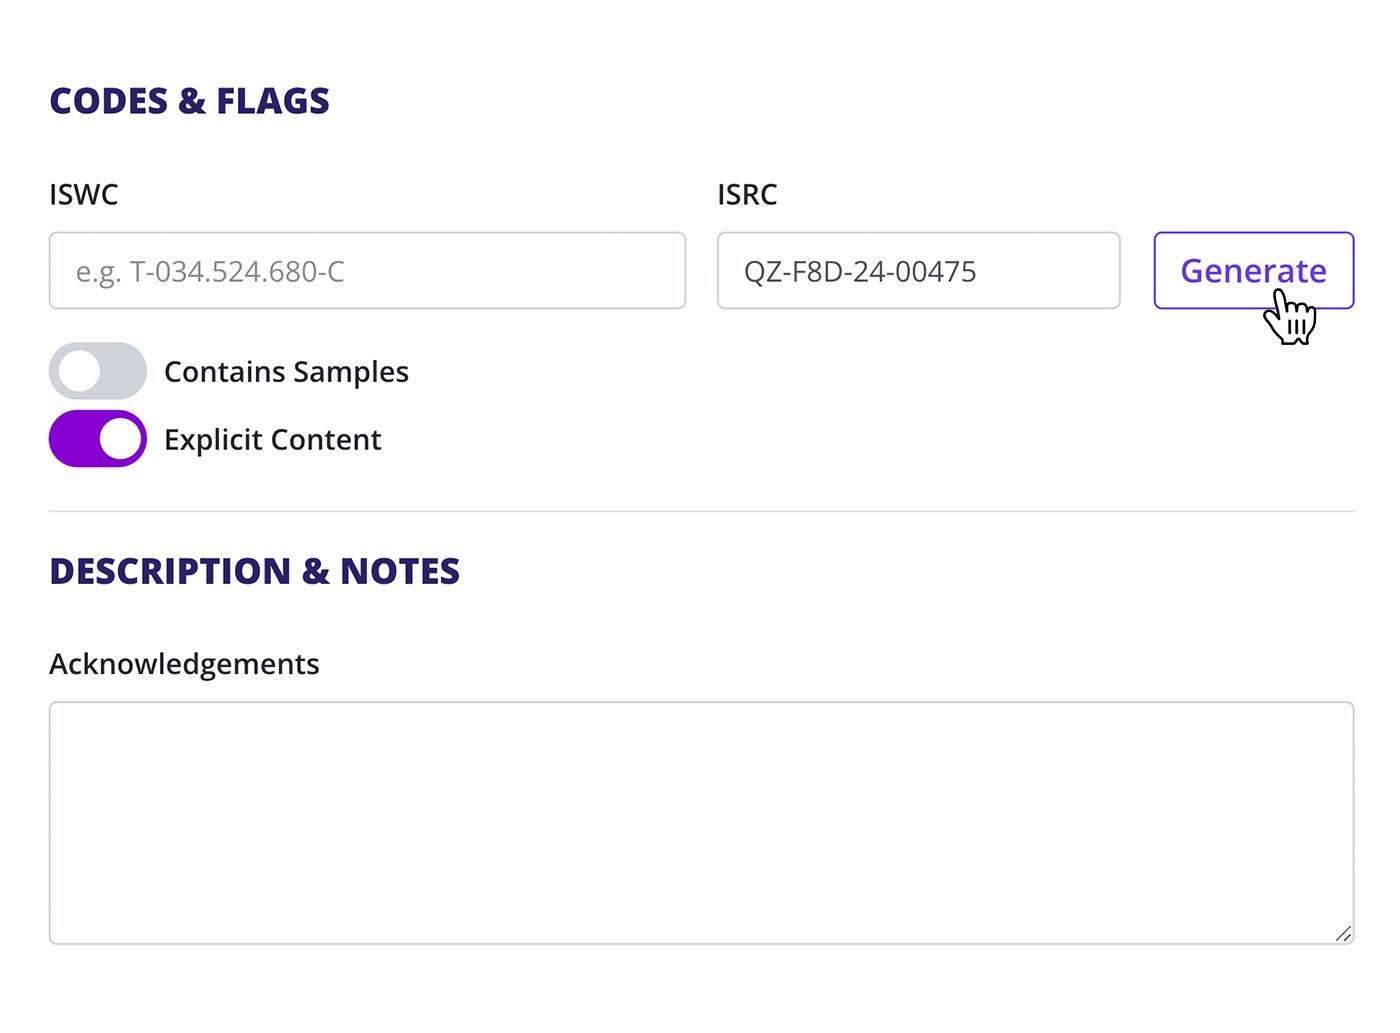Click the QZ-F8D-24-00475 value text
1400x1033 pixels.
click(860, 271)
